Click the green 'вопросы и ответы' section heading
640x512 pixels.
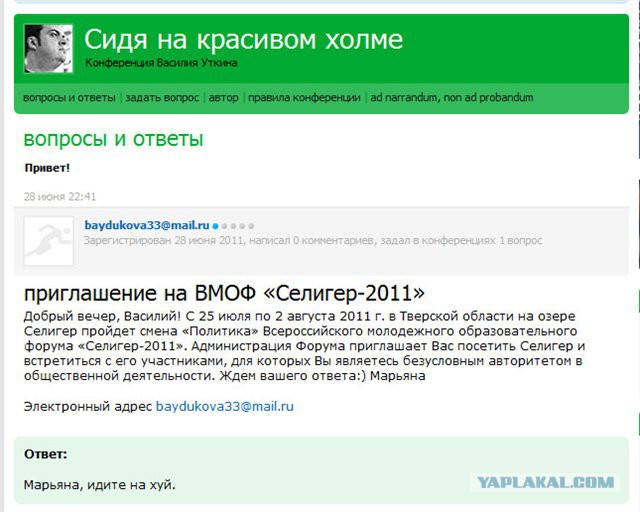click(x=113, y=139)
